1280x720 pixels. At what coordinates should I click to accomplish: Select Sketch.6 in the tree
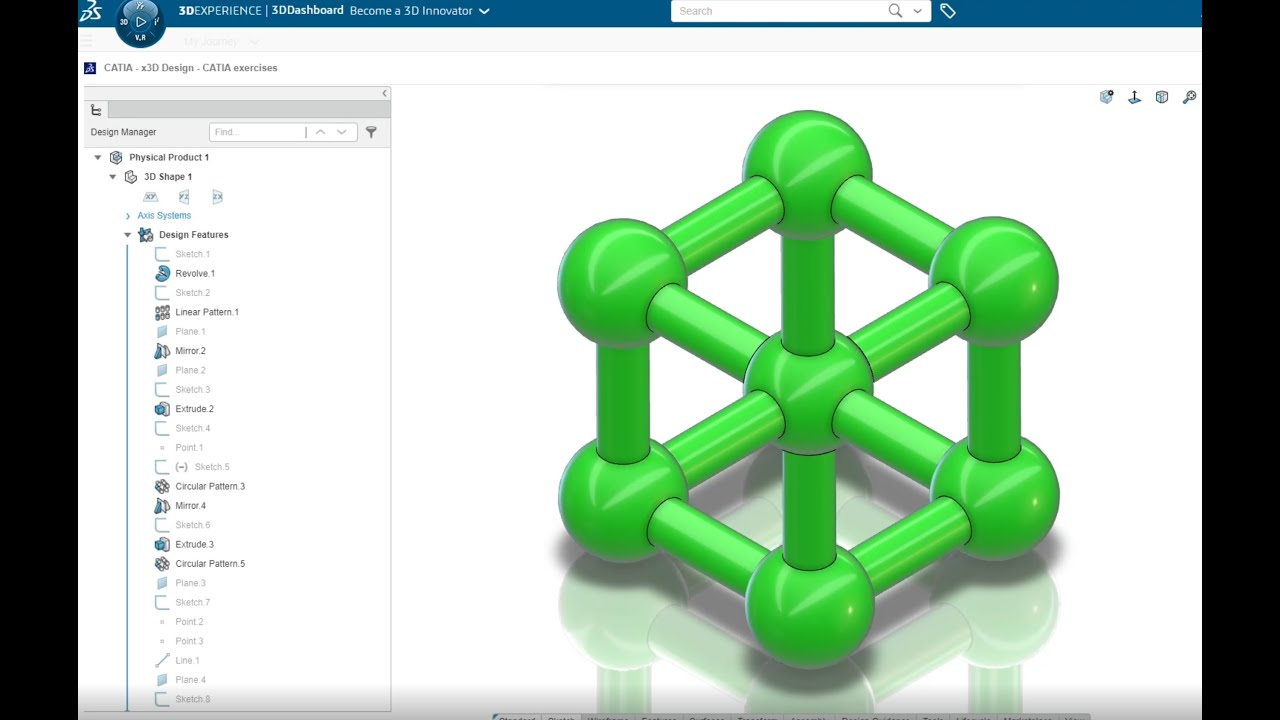(192, 525)
